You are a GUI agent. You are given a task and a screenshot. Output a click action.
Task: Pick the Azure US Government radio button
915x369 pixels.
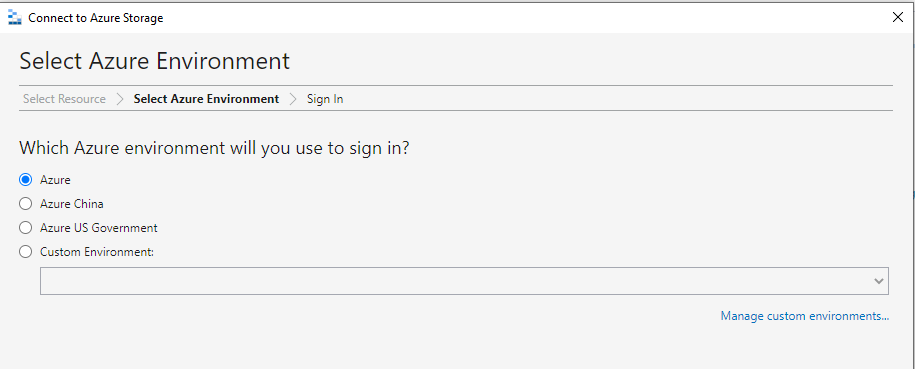25,228
